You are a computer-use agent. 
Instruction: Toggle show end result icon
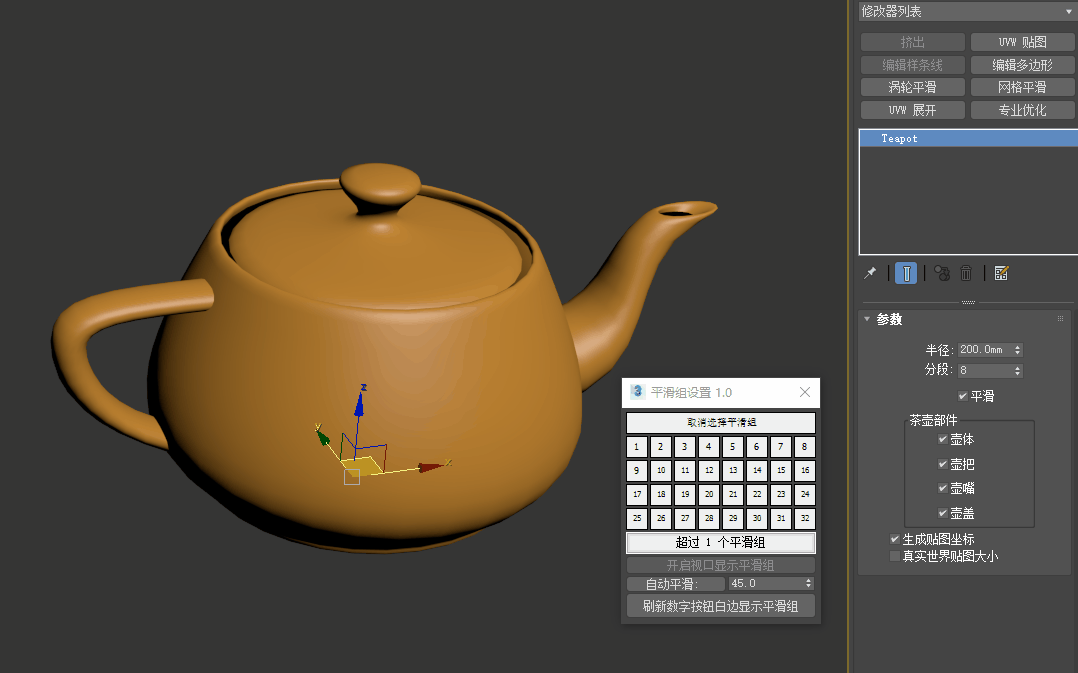(906, 274)
